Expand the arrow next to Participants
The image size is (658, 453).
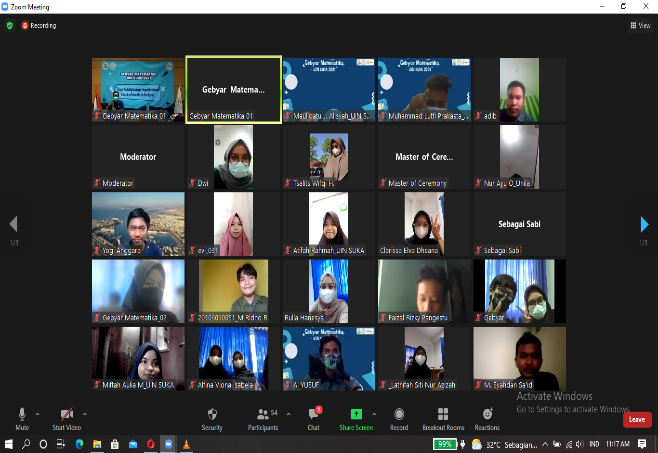click(x=288, y=414)
